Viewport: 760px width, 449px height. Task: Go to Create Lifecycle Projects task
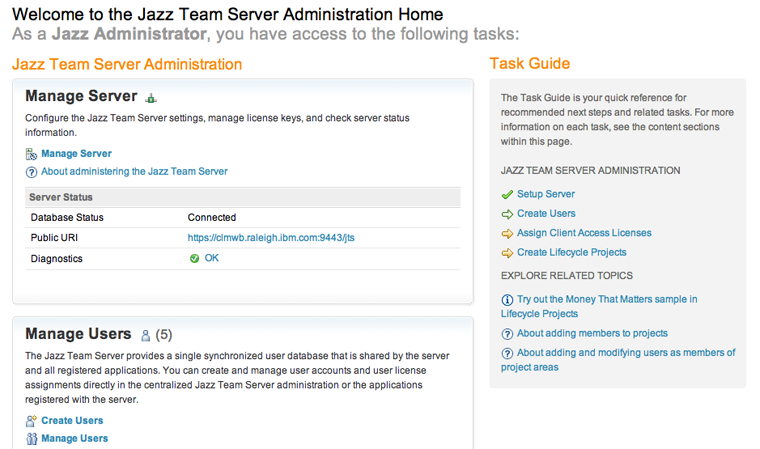571,252
